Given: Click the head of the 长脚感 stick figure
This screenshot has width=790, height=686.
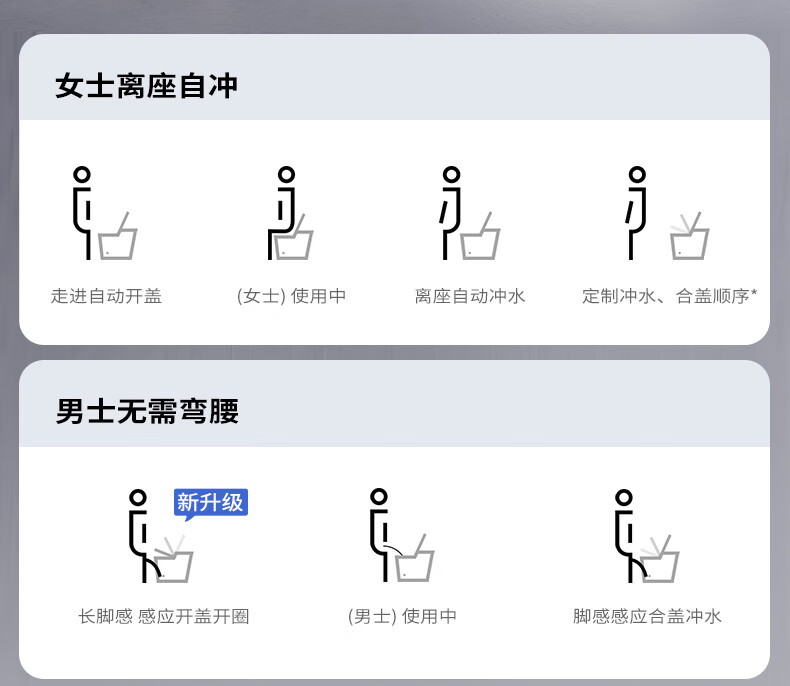Looking at the screenshot, I should click(138, 498).
